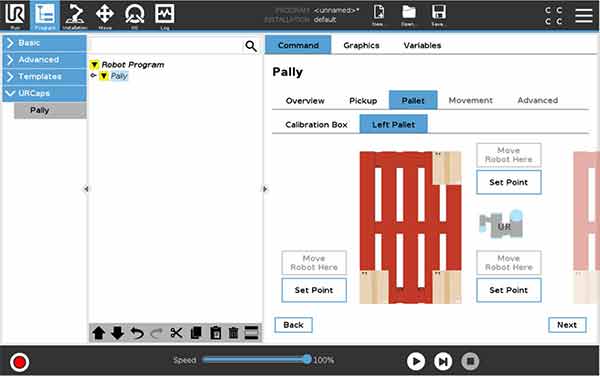This screenshot has width=600, height=376.
Task: Delete node with trash icon
Action: [233, 333]
